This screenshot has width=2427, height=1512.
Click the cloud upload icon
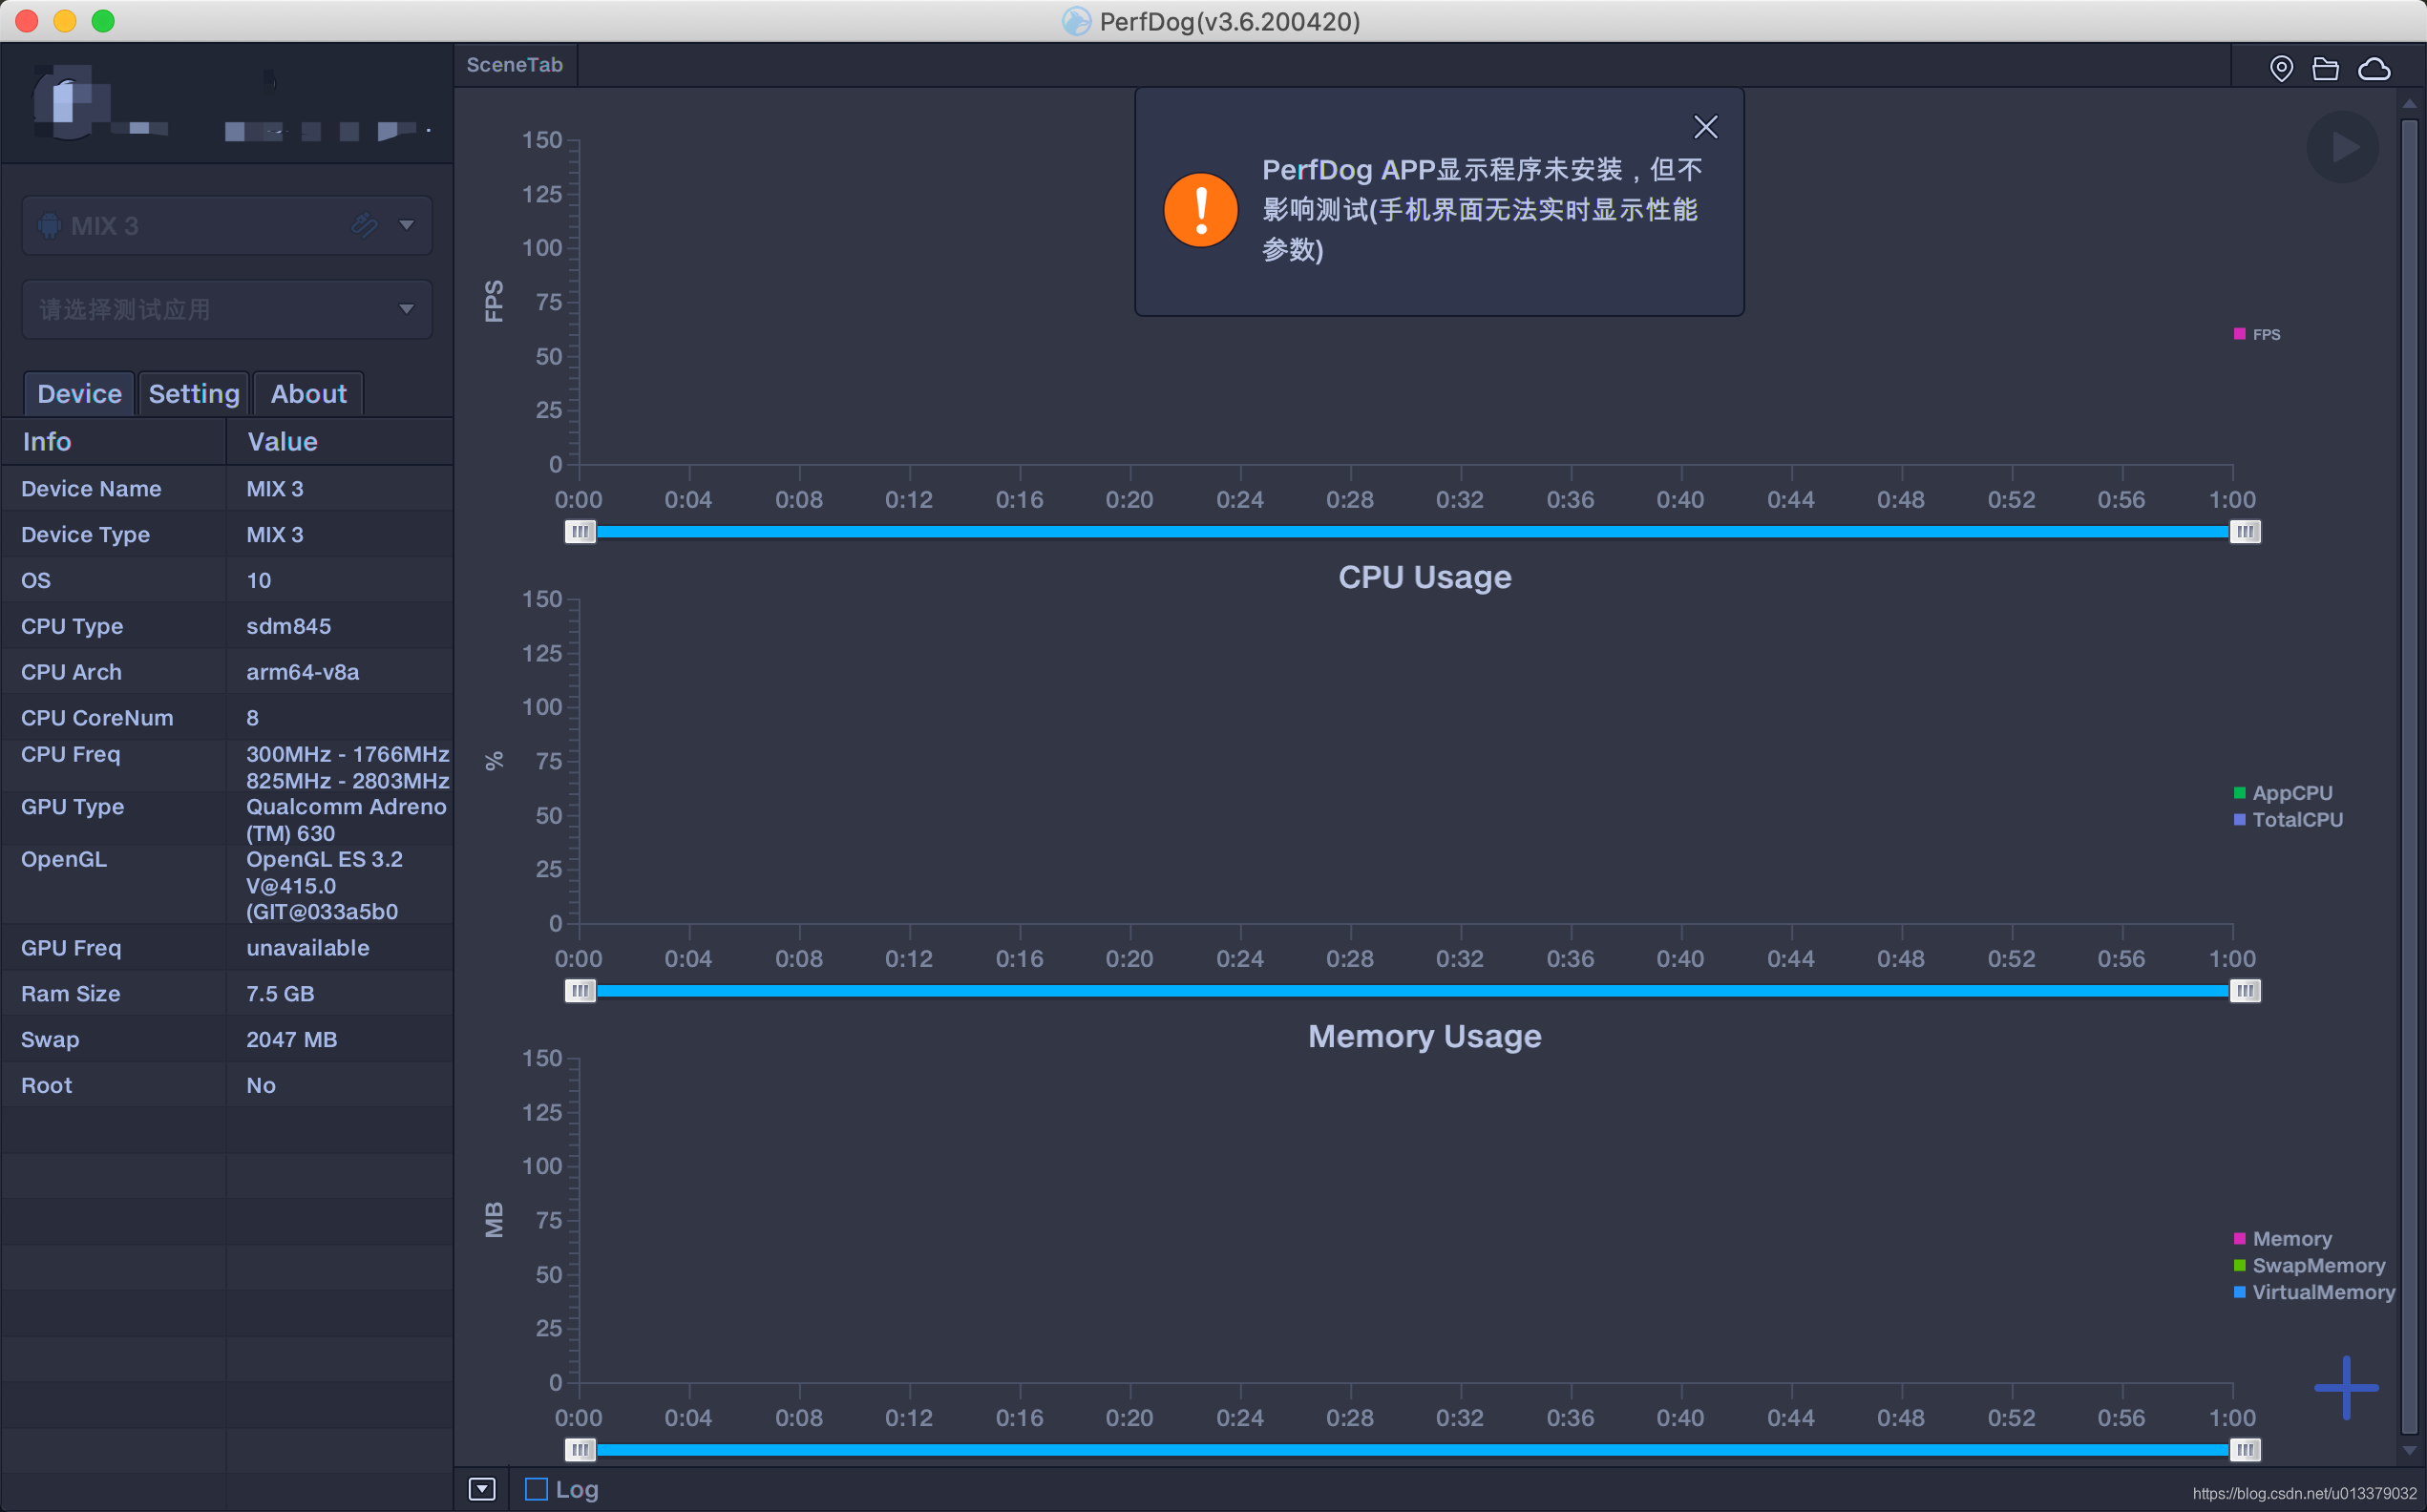[x=2374, y=68]
